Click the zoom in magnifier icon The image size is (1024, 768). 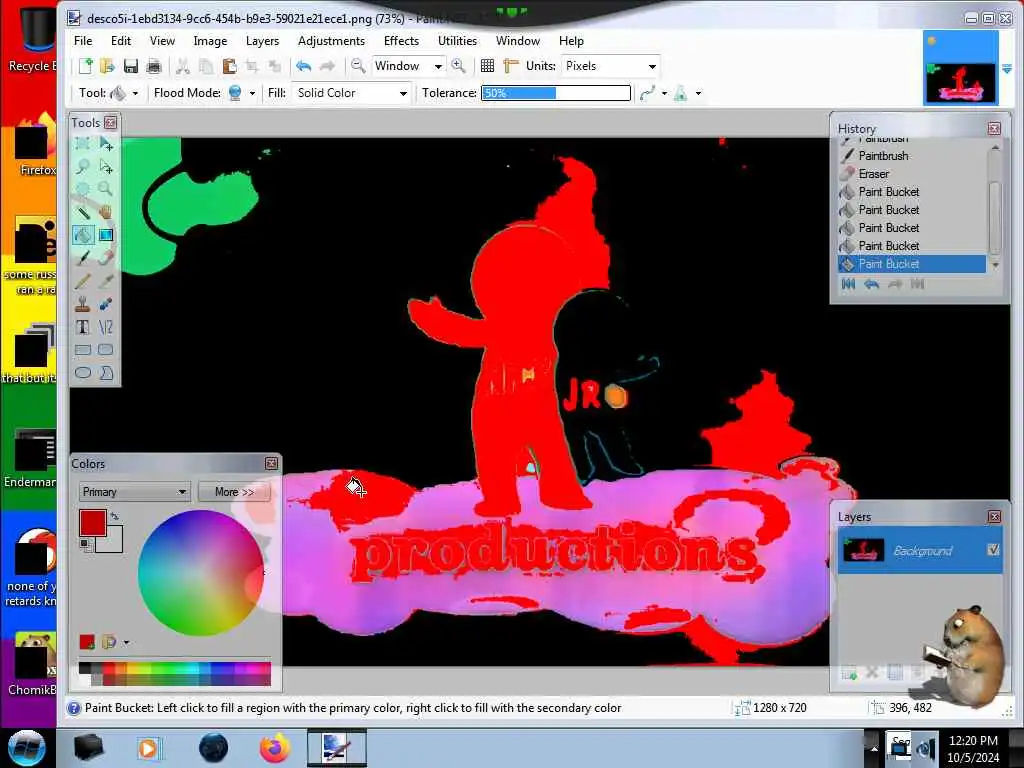tap(458, 66)
